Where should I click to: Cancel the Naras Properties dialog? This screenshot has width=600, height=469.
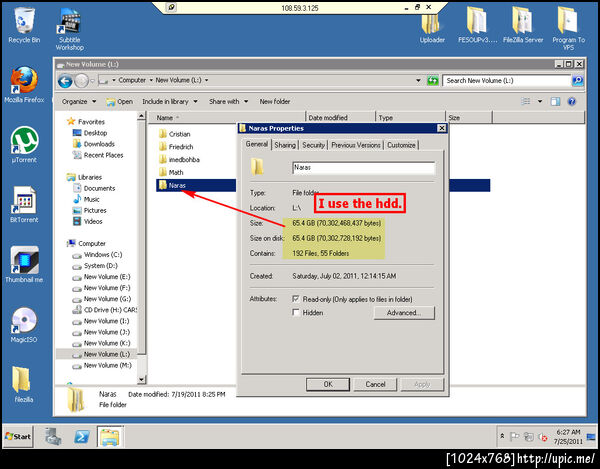pyautogui.click(x=375, y=384)
